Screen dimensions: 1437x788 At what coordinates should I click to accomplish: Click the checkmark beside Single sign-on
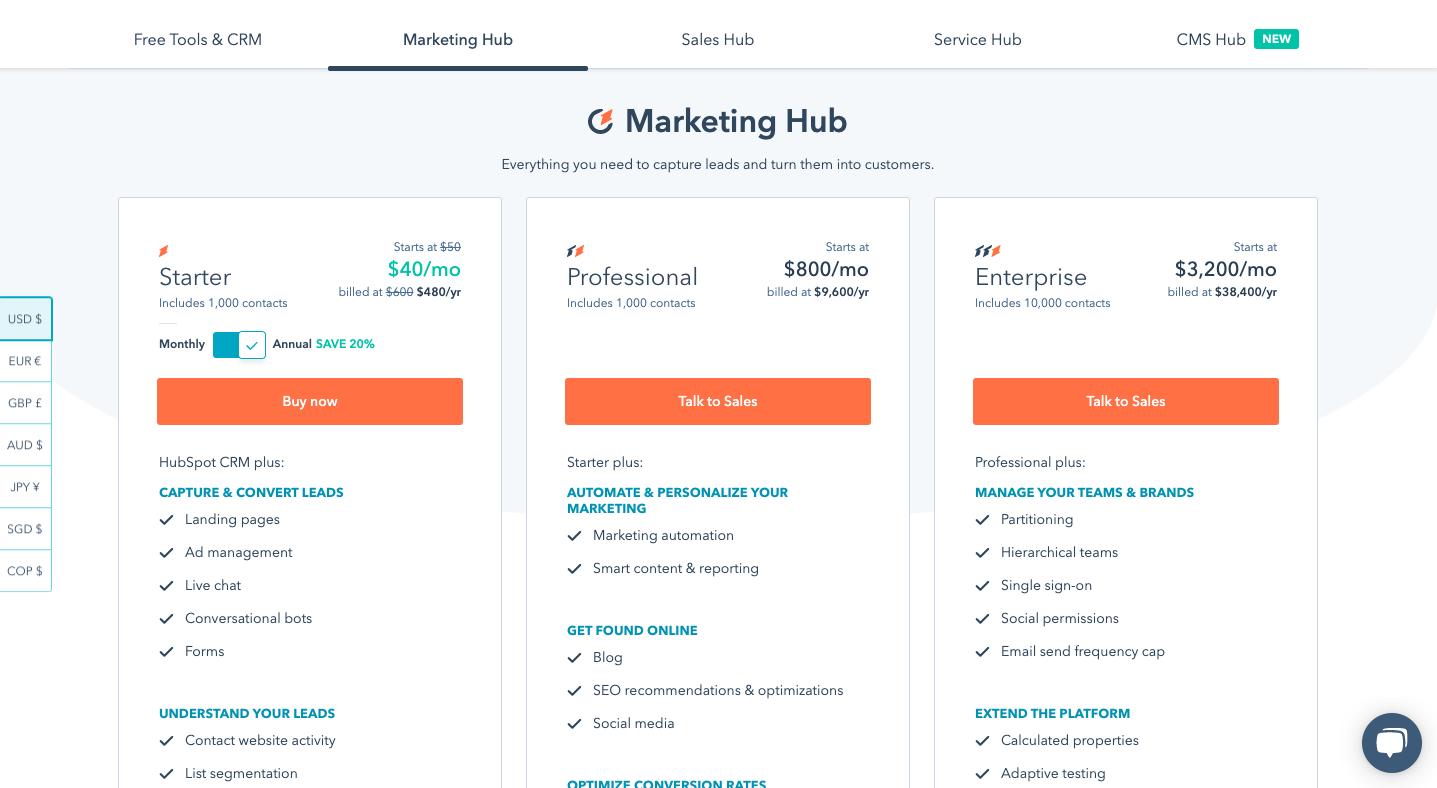(983, 586)
